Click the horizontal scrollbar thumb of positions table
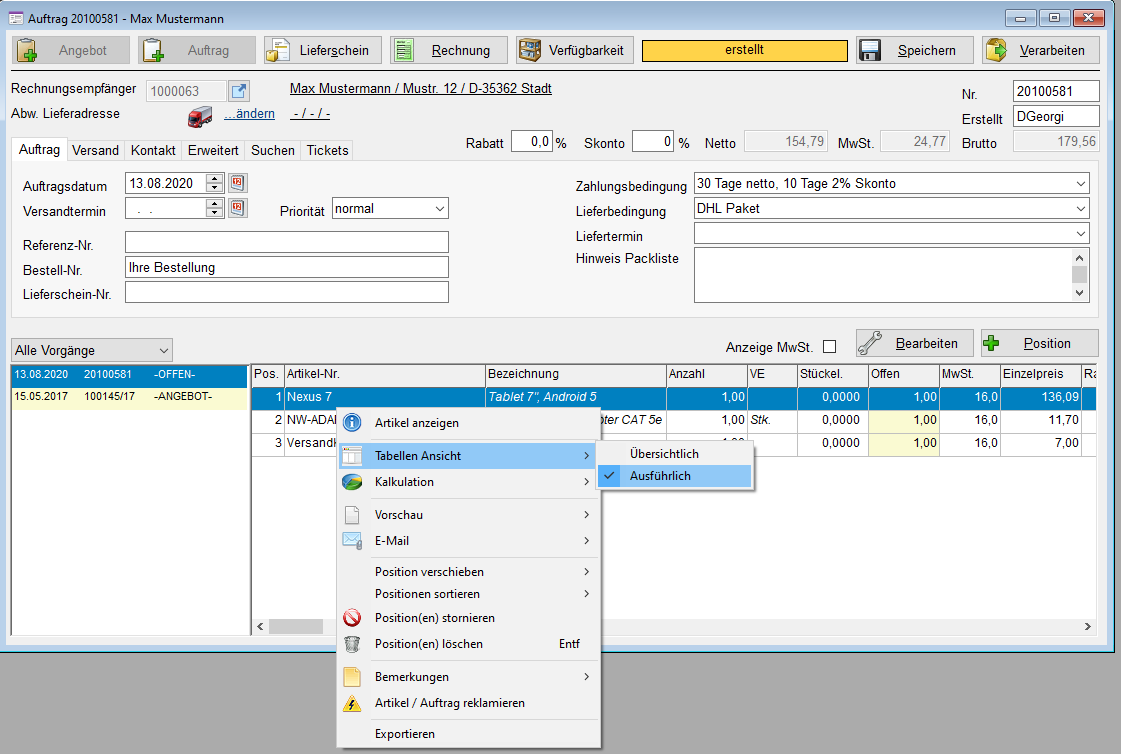1121x754 pixels. click(295, 627)
